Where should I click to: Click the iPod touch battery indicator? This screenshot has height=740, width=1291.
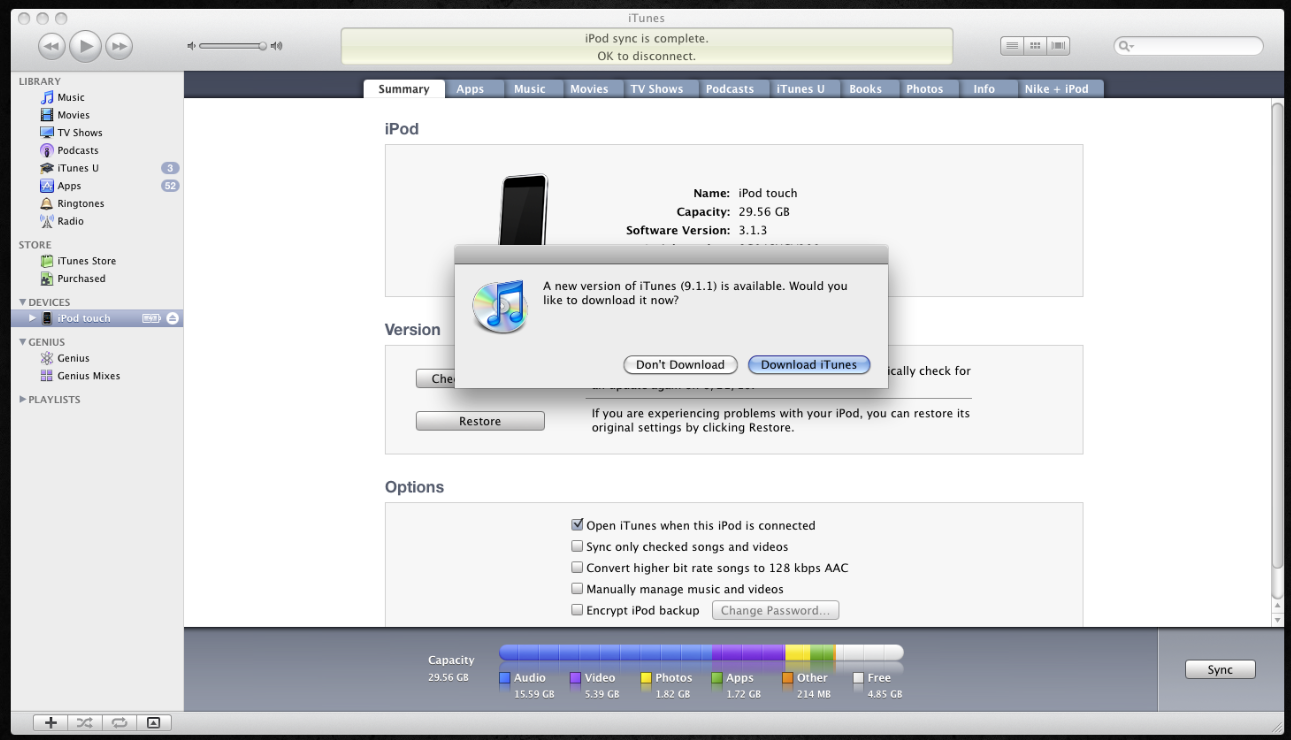pos(151,318)
